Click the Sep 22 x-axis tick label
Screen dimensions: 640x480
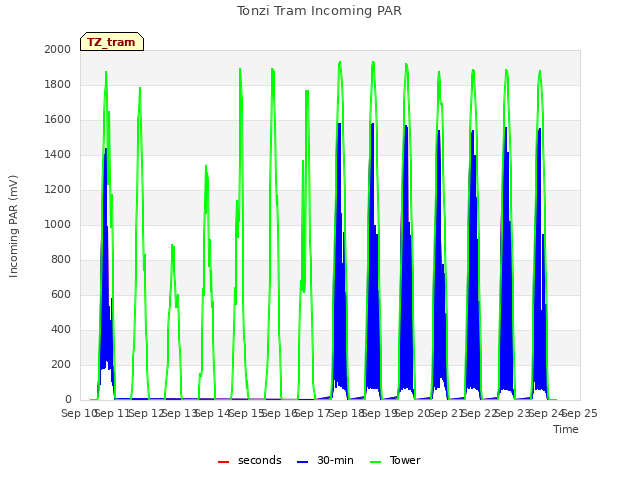click(x=480, y=413)
